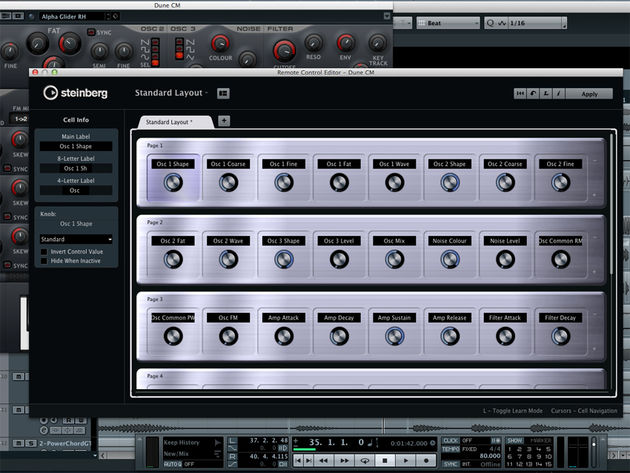
Task: Click the Record button in transport
Action: (x=426, y=461)
